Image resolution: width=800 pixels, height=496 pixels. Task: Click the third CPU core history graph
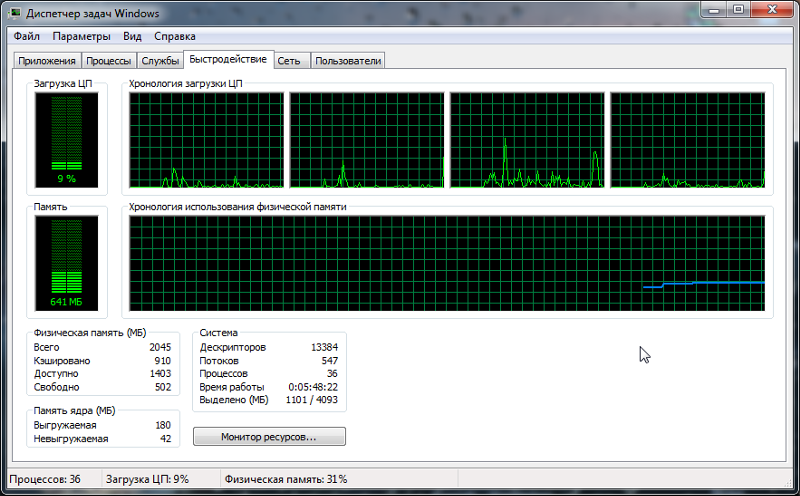pos(527,140)
